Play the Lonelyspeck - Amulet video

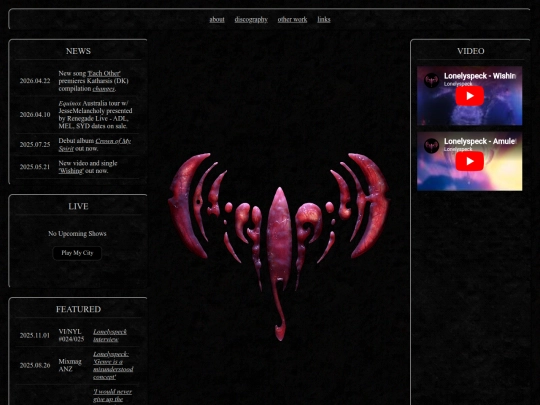pos(470,161)
